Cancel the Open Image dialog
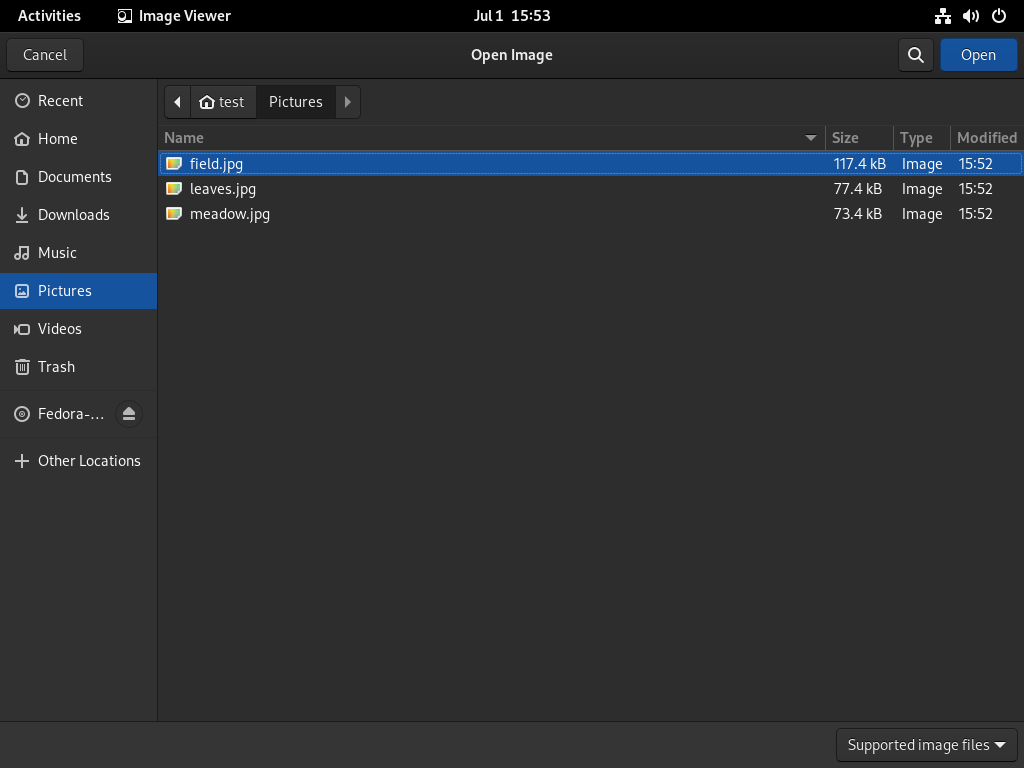Image resolution: width=1024 pixels, height=768 pixels. pyautogui.click(x=45, y=55)
